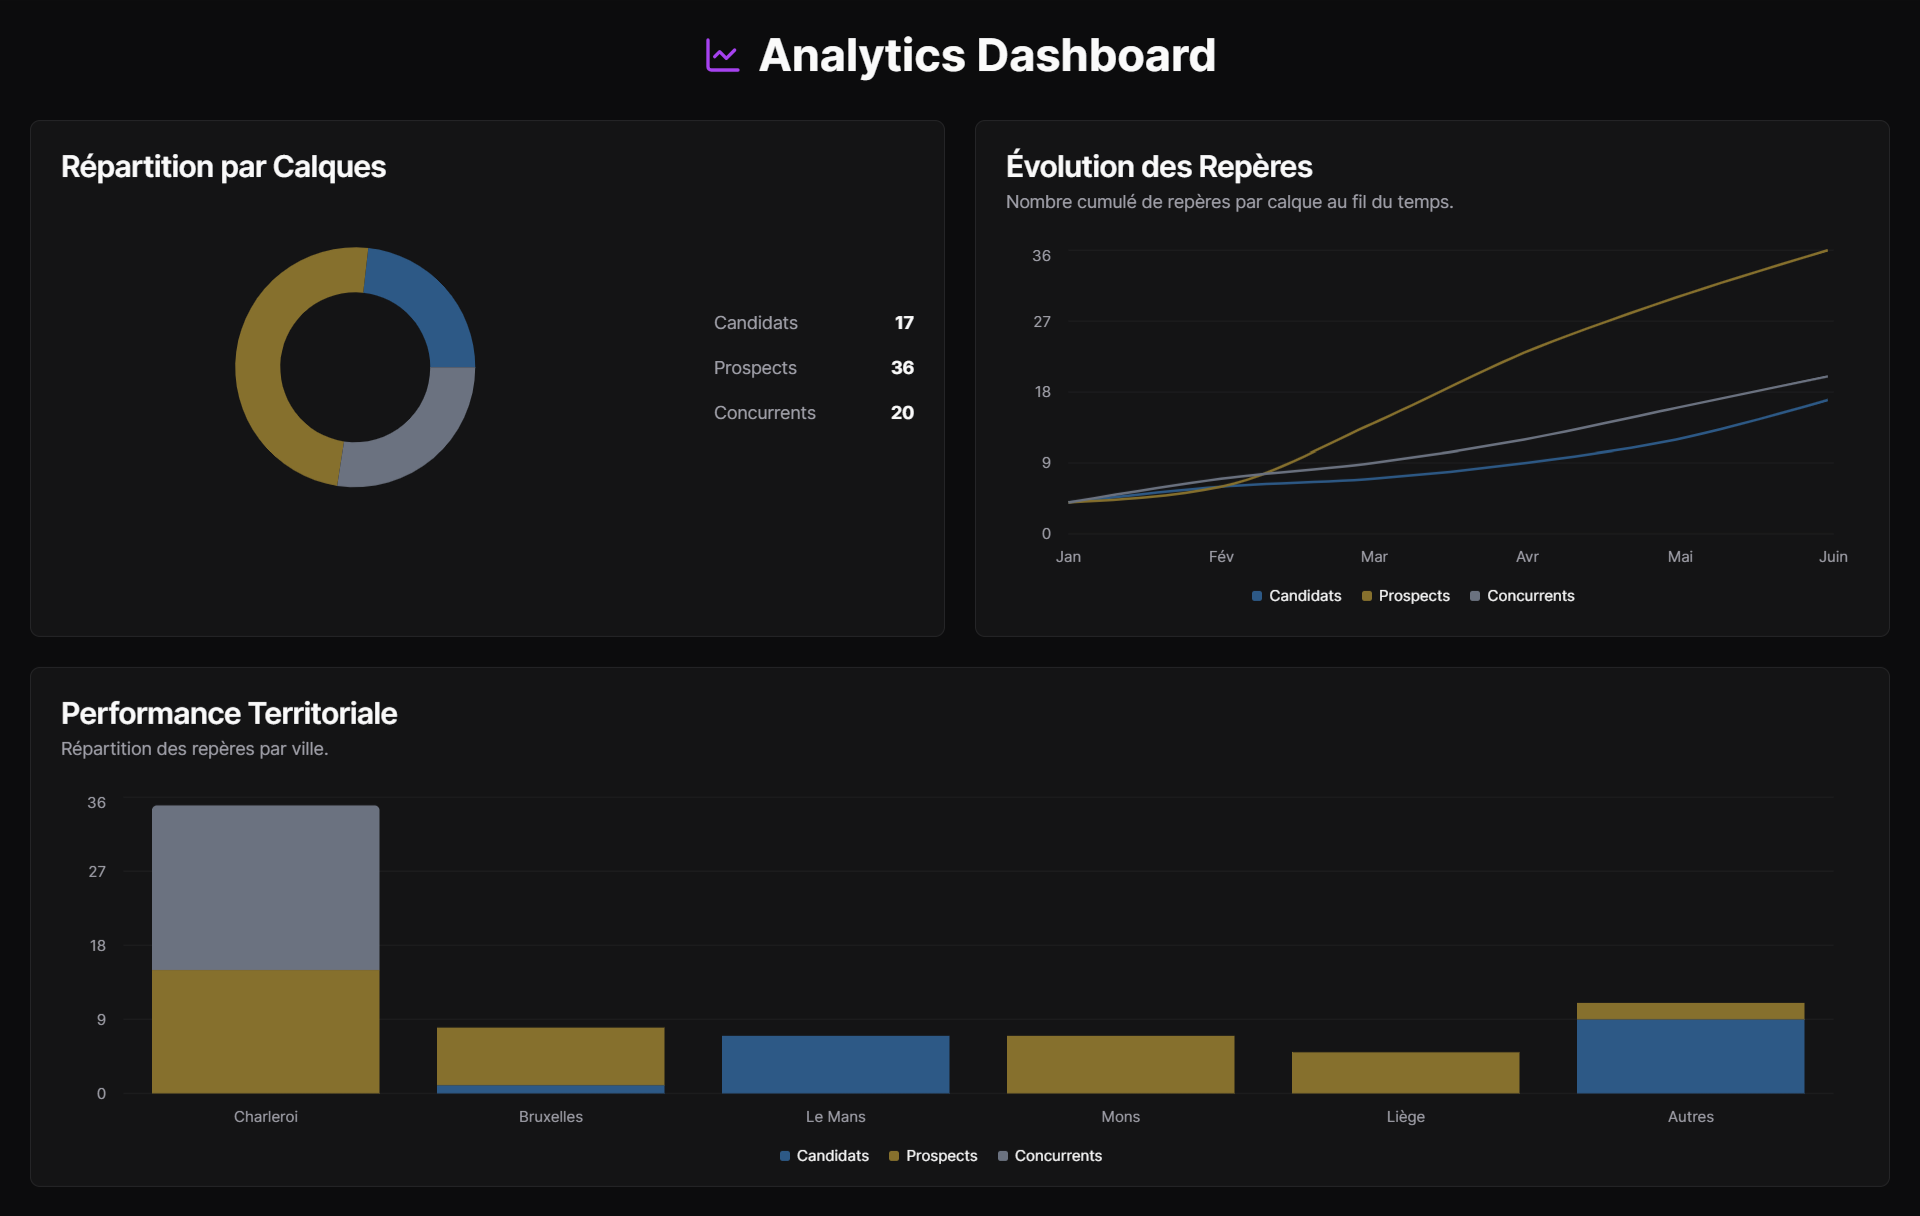Toggle the Prospects series in the bar chart legend
Viewport: 1920px width, 1216px height.
(933, 1156)
